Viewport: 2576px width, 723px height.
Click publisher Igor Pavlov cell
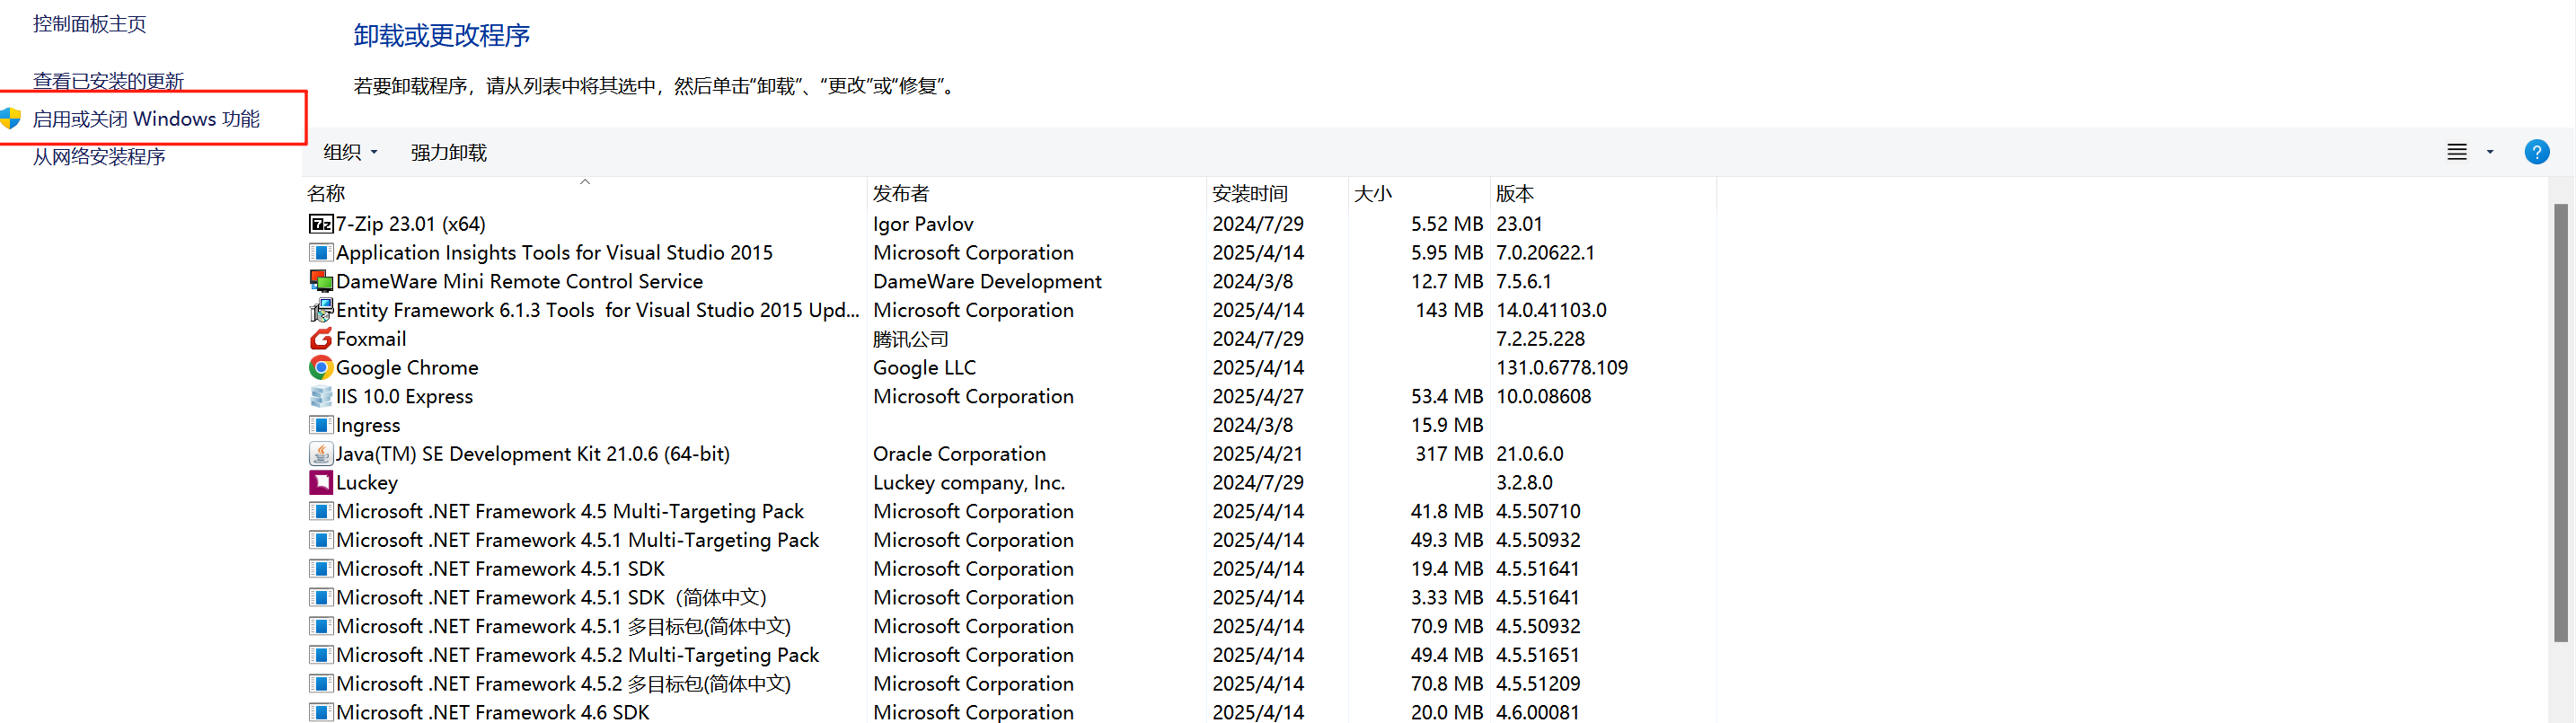tap(923, 224)
